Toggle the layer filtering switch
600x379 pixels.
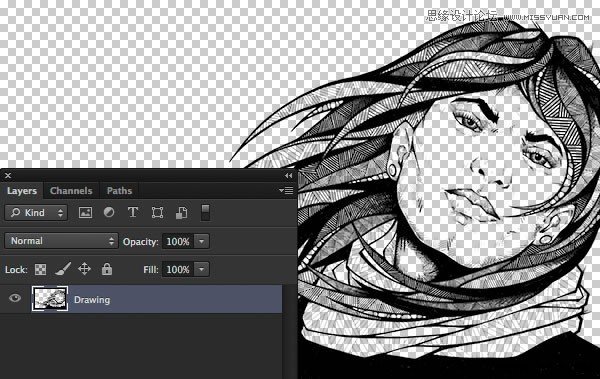[x=205, y=212]
